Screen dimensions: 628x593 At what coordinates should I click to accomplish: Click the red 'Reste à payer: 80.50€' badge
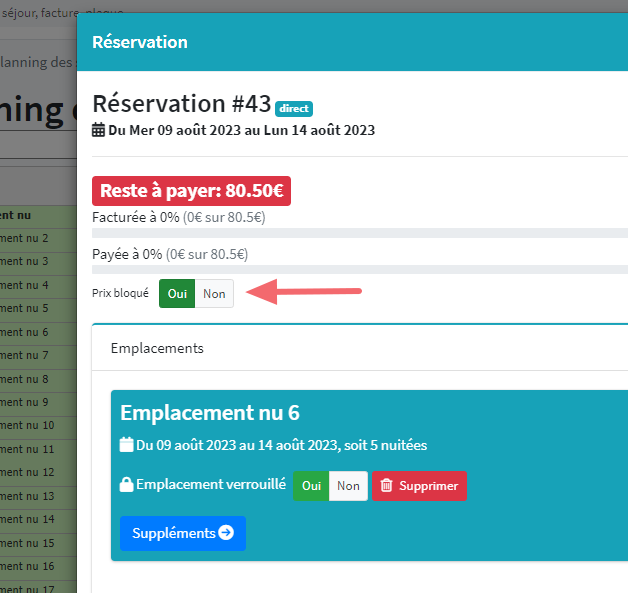(191, 191)
